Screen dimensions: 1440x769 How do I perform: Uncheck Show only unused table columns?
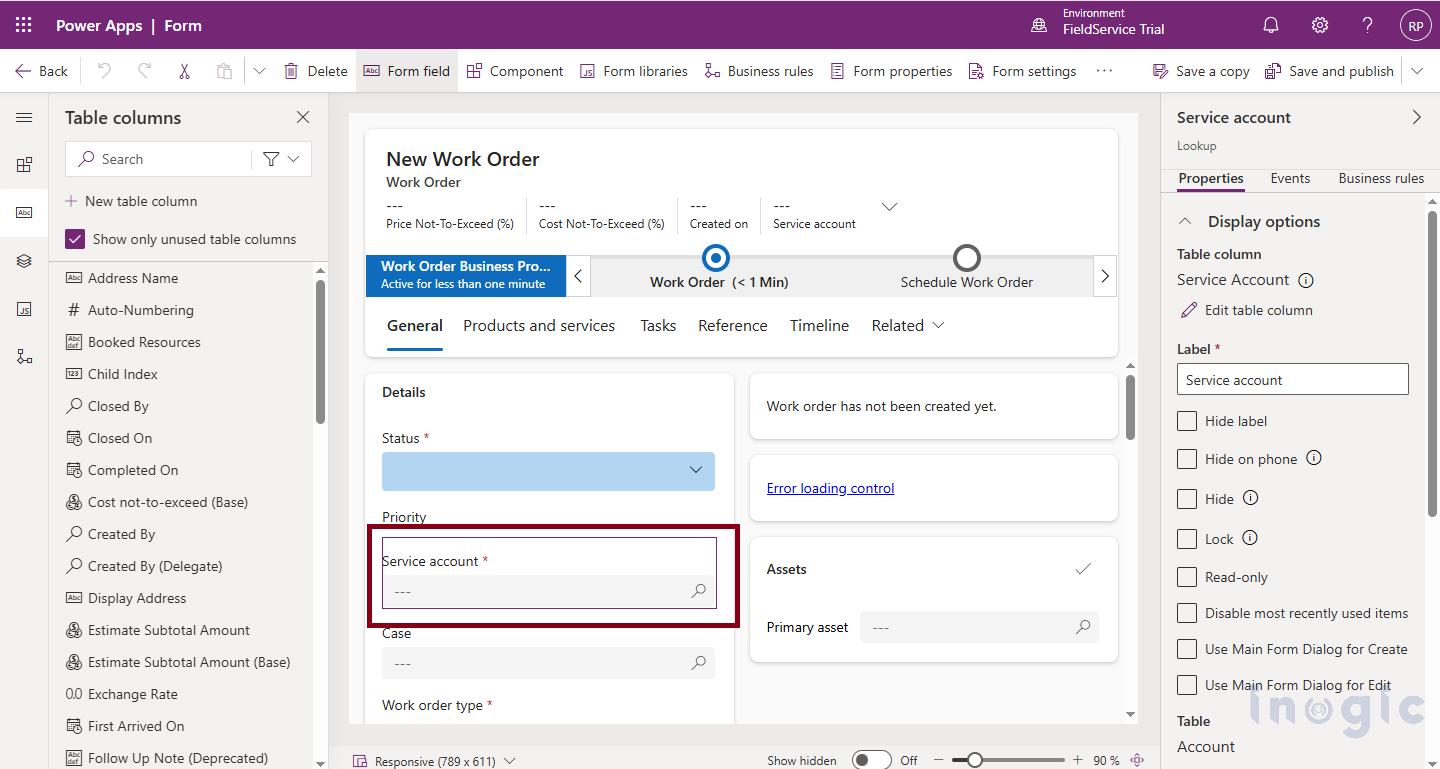(x=75, y=239)
